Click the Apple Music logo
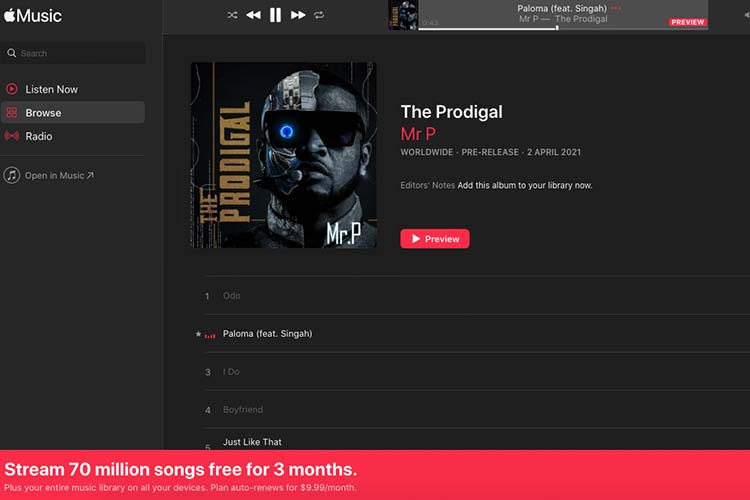 click(33, 16)
